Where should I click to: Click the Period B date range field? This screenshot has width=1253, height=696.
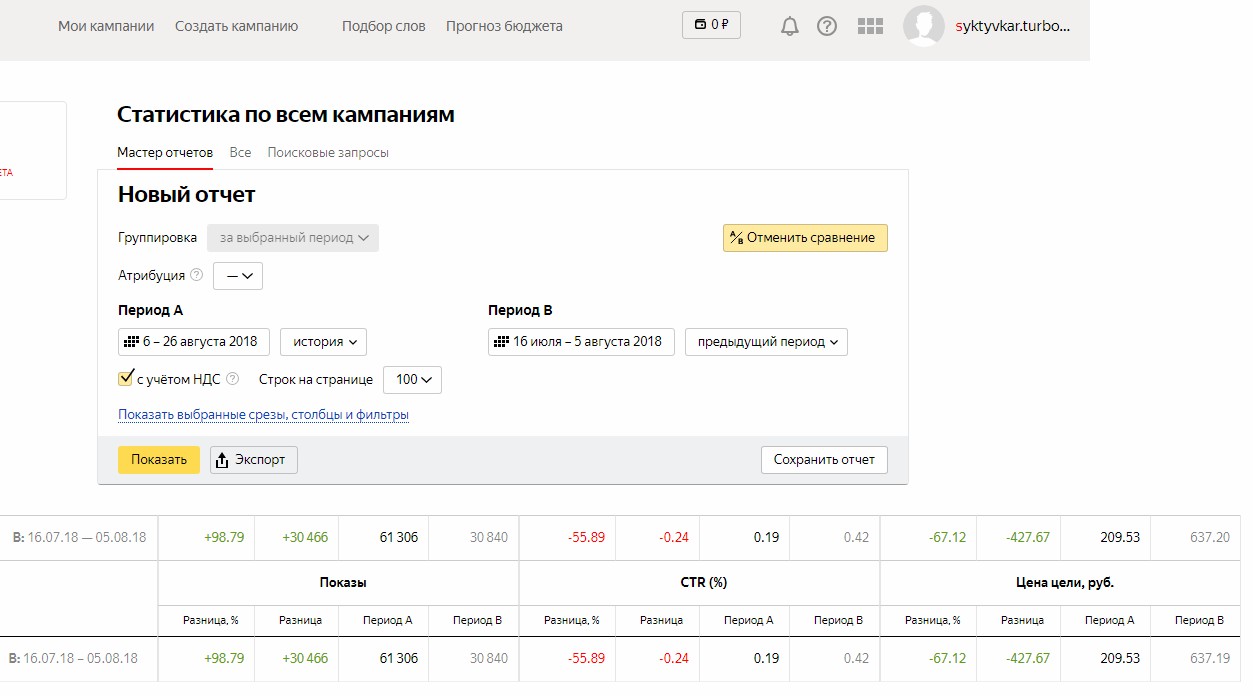pos(582,342)
